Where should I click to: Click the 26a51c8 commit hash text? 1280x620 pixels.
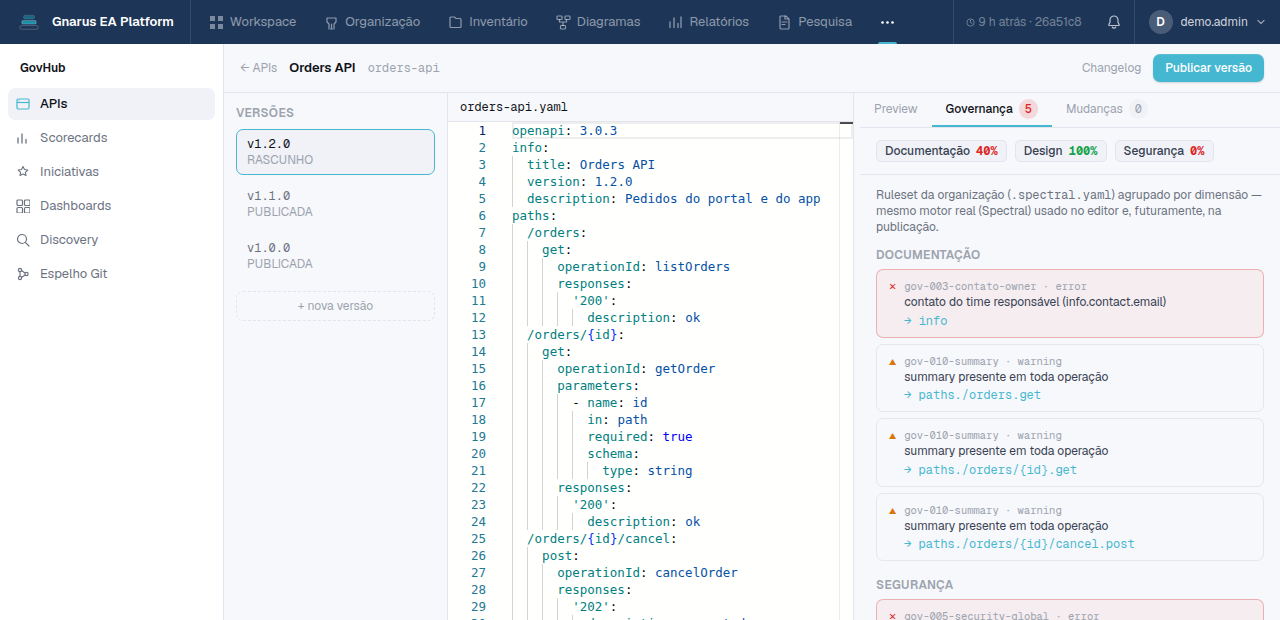coord(1059,22)
